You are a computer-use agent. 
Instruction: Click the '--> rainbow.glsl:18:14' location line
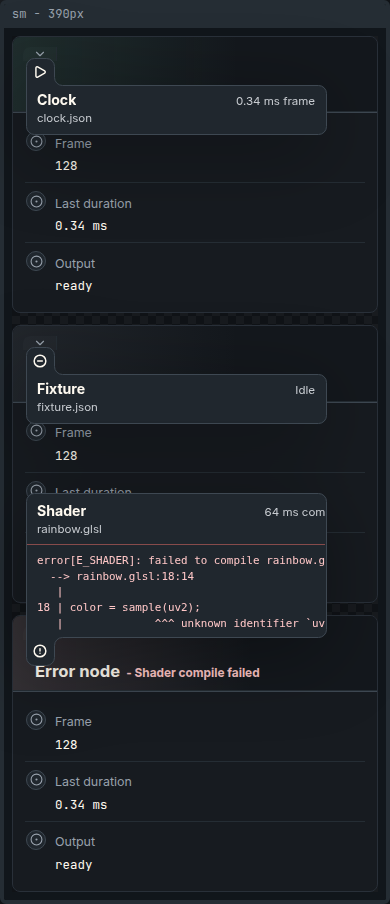click(x=122, y=576)
